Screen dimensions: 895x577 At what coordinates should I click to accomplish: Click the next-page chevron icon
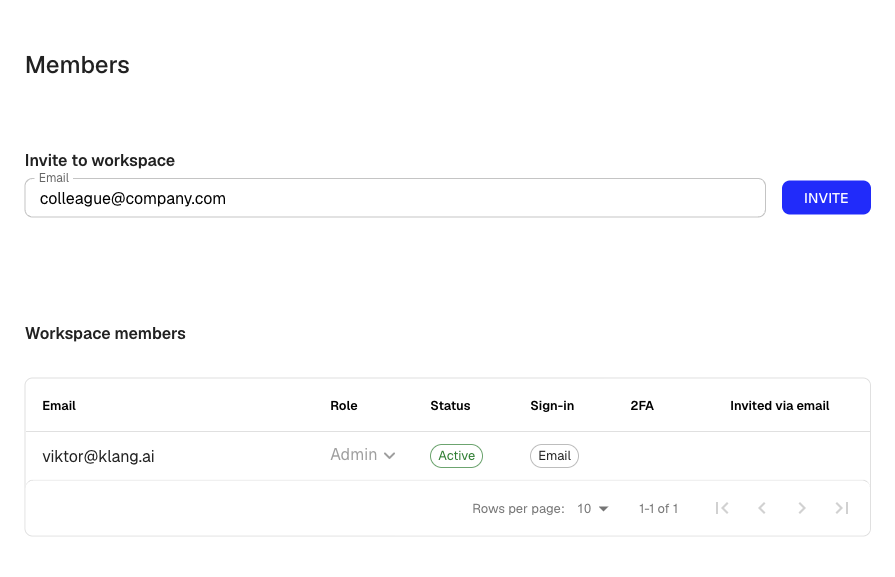802,508
